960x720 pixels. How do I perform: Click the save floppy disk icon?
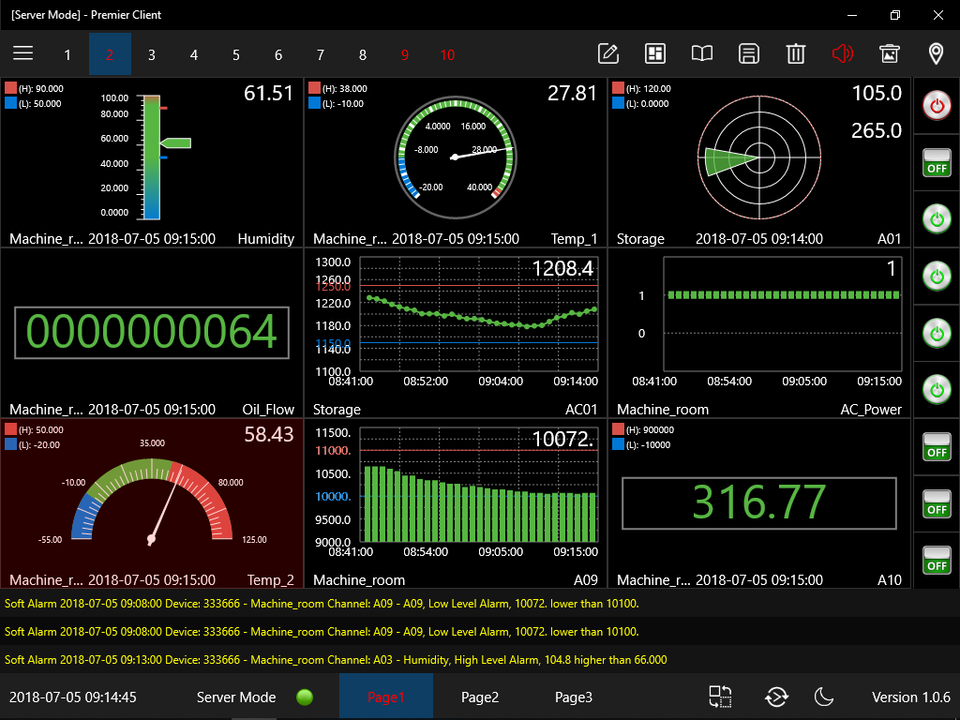(x=749, y=54)
